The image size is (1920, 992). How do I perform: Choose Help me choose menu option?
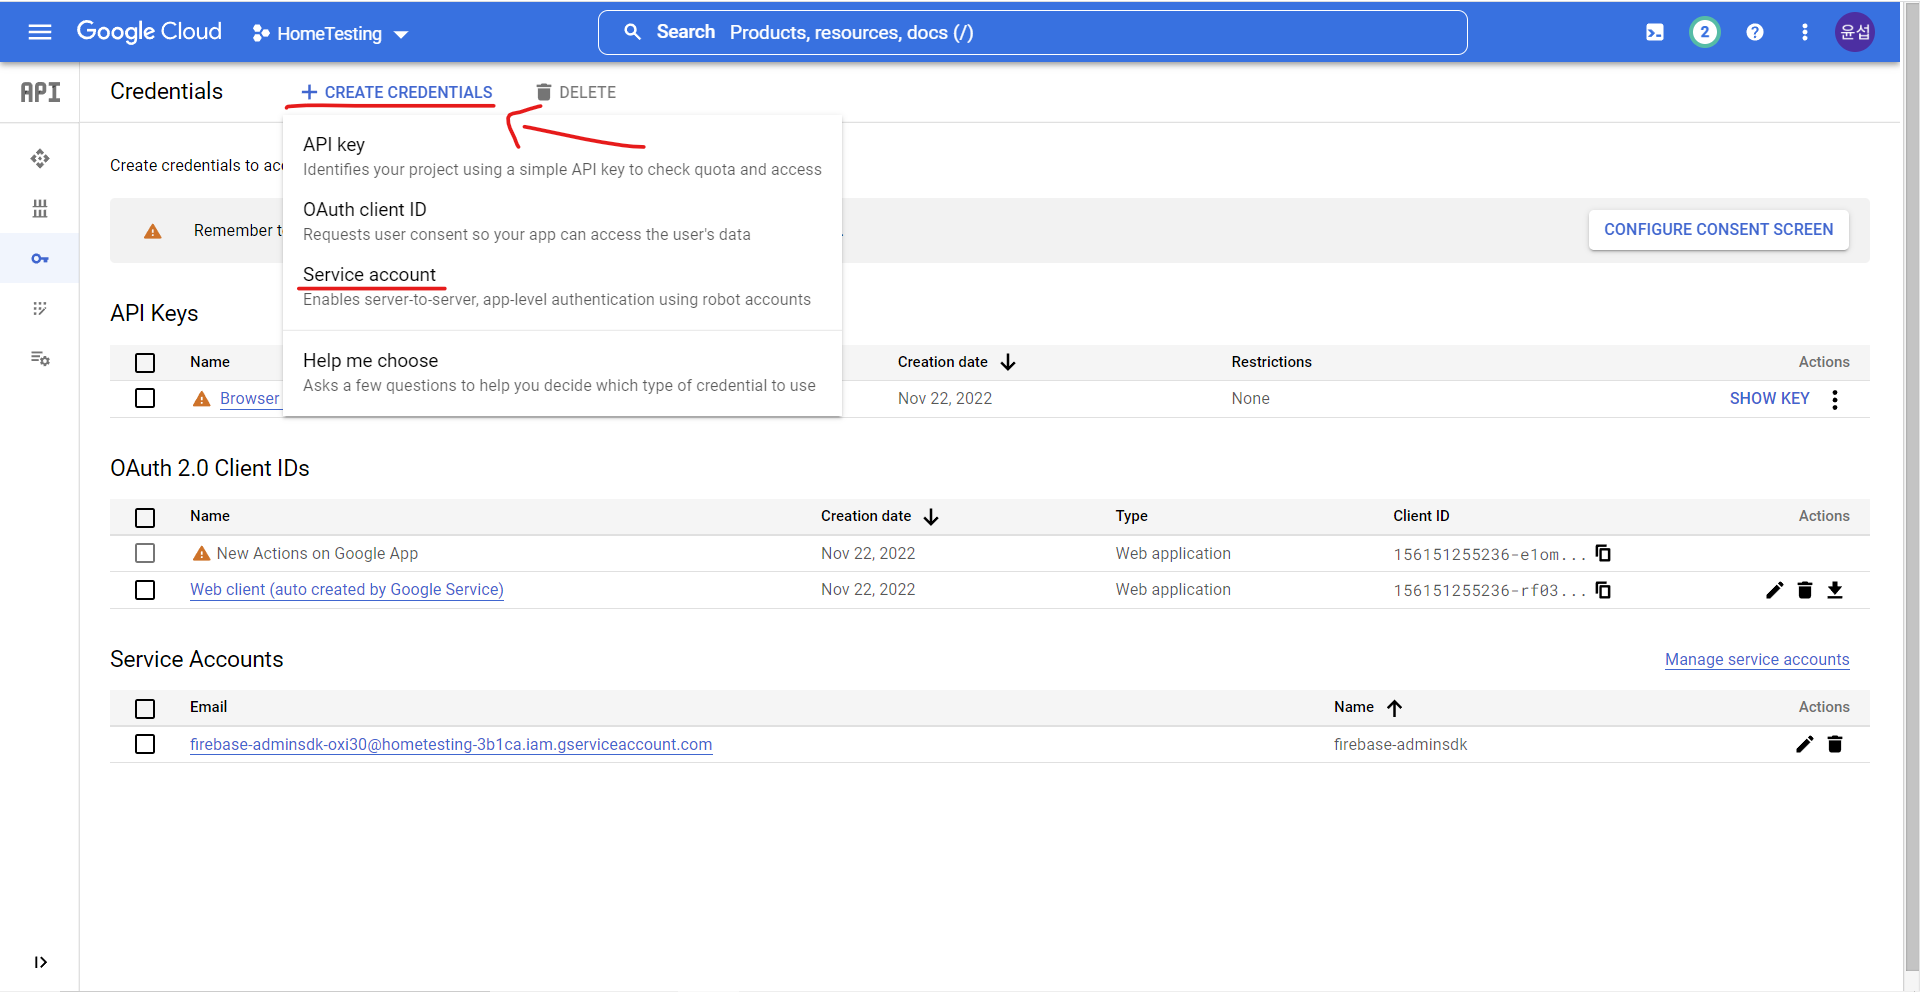click(x=562, y=372)
